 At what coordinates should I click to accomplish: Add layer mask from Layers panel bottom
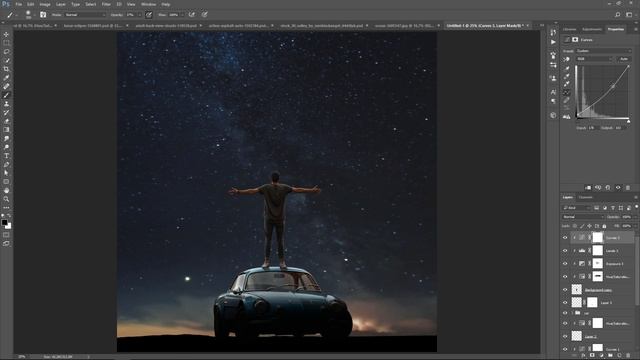click(592, 356)
